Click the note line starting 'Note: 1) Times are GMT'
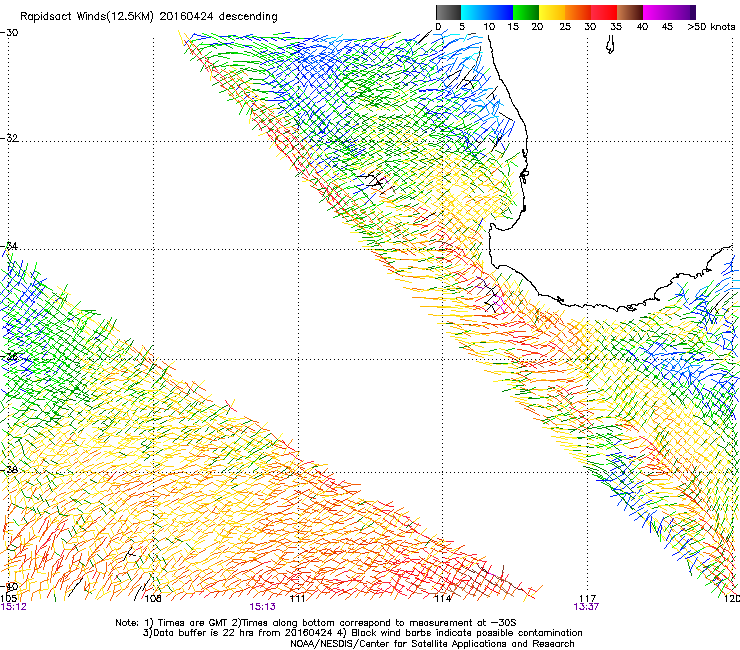Screen dimensions: 740x650 coord(316,623)
